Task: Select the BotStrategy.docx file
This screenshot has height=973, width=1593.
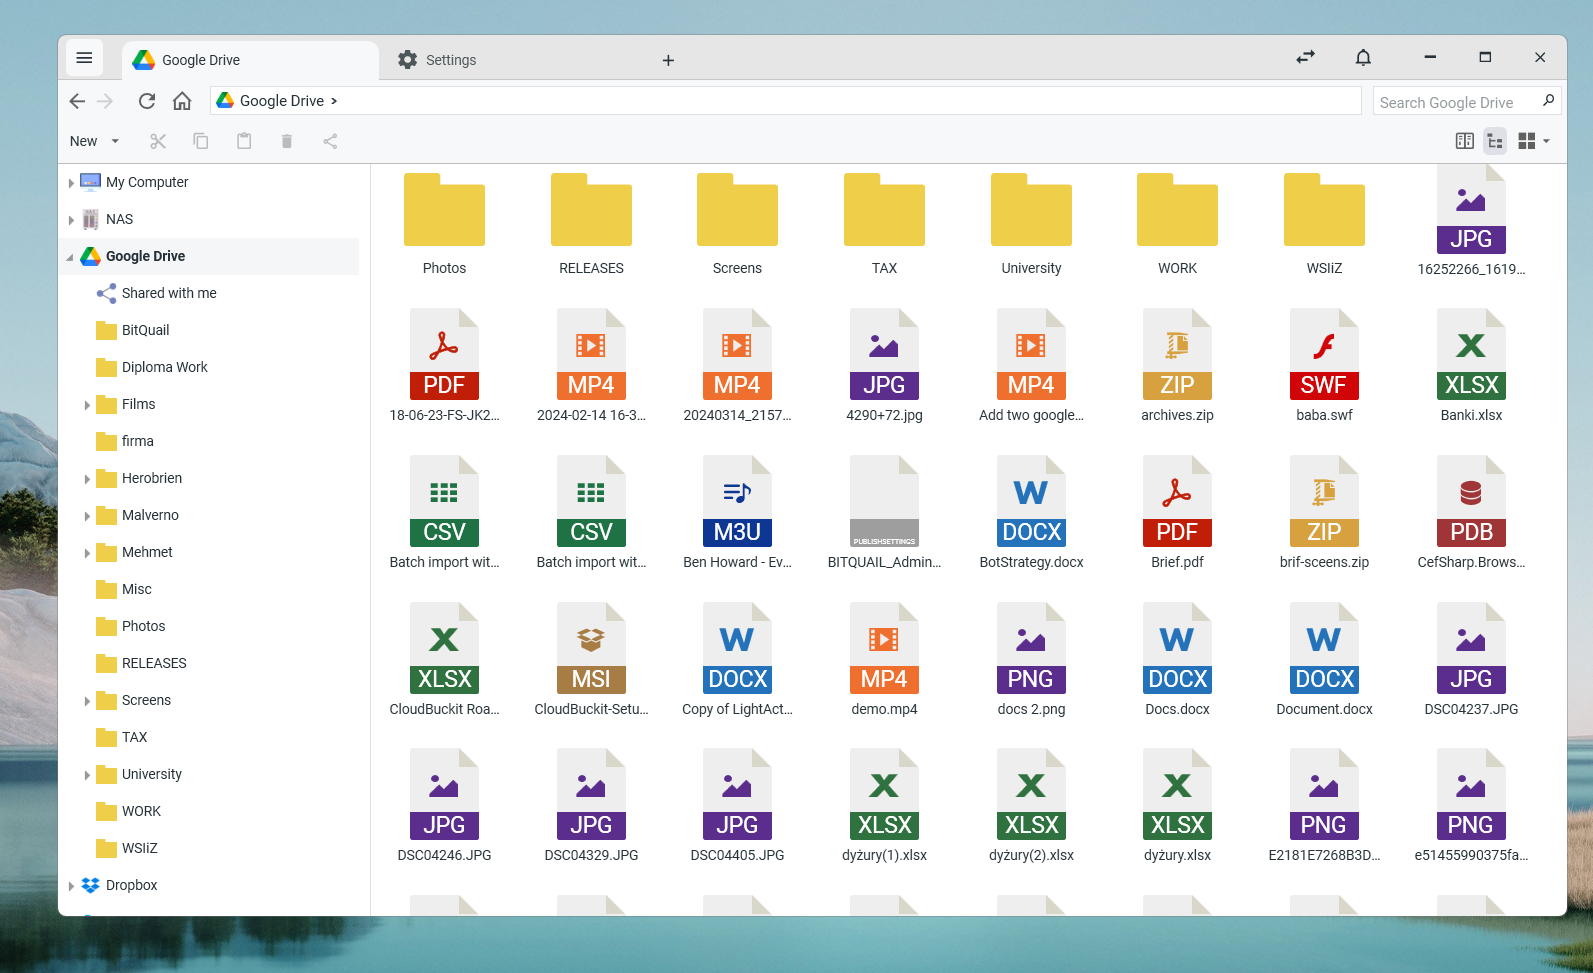Action: tap(1031, 513)
